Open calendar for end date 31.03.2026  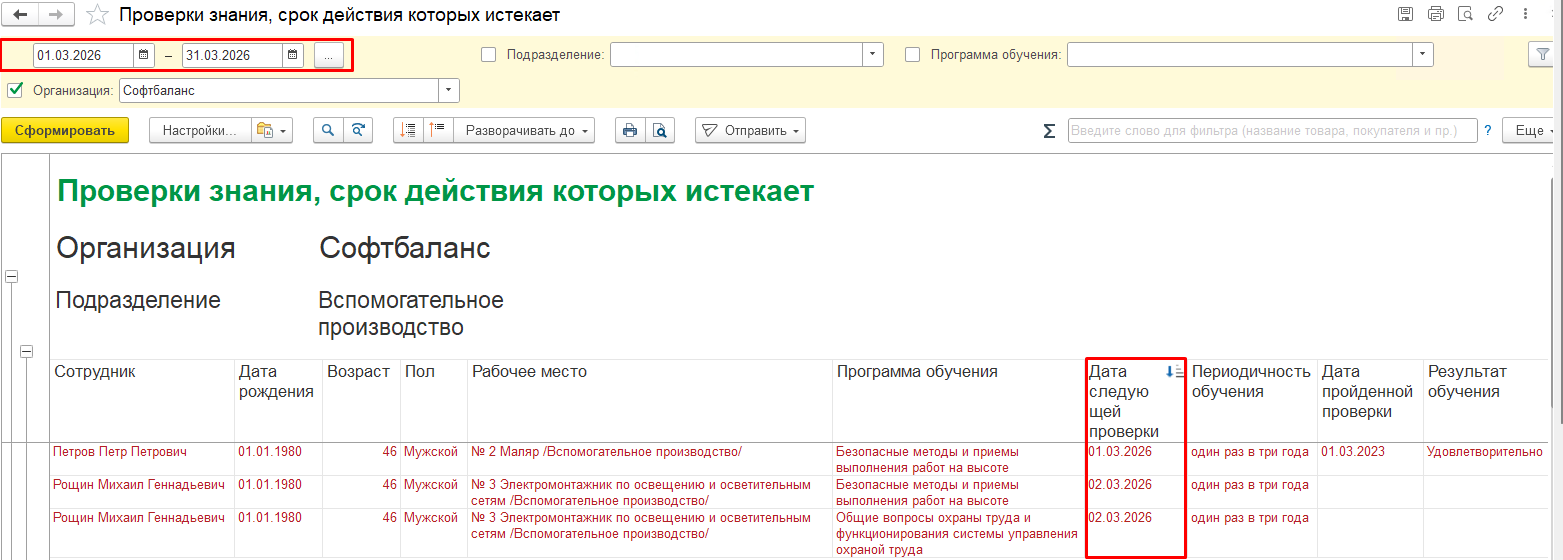click(x=293, y=55)
